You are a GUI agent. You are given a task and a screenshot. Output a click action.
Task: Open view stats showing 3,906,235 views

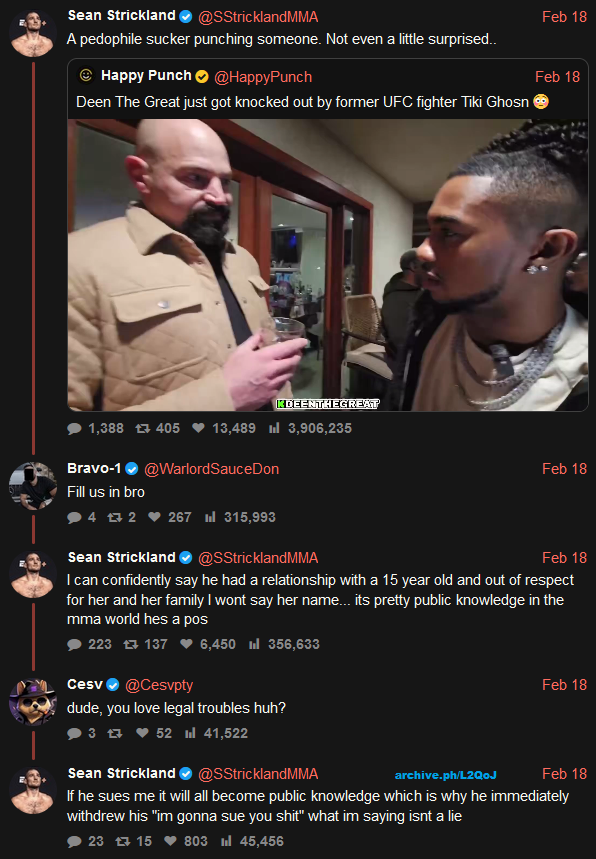(x=274, y=428)
